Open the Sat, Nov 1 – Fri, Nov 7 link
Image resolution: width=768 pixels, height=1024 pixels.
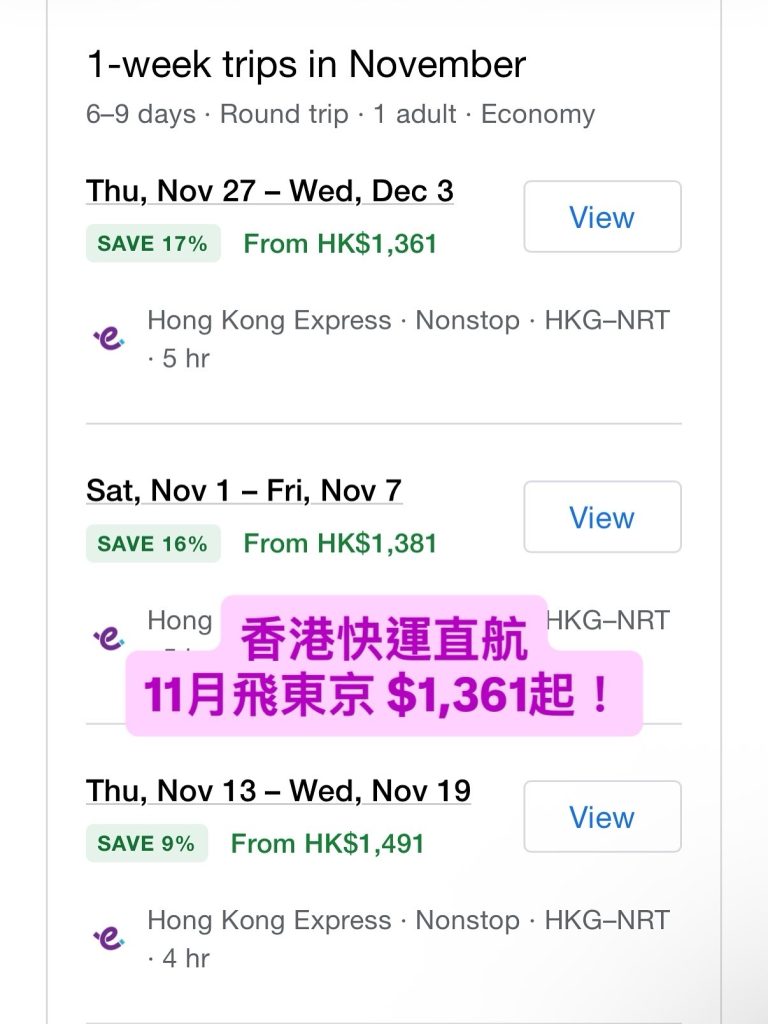244,490
